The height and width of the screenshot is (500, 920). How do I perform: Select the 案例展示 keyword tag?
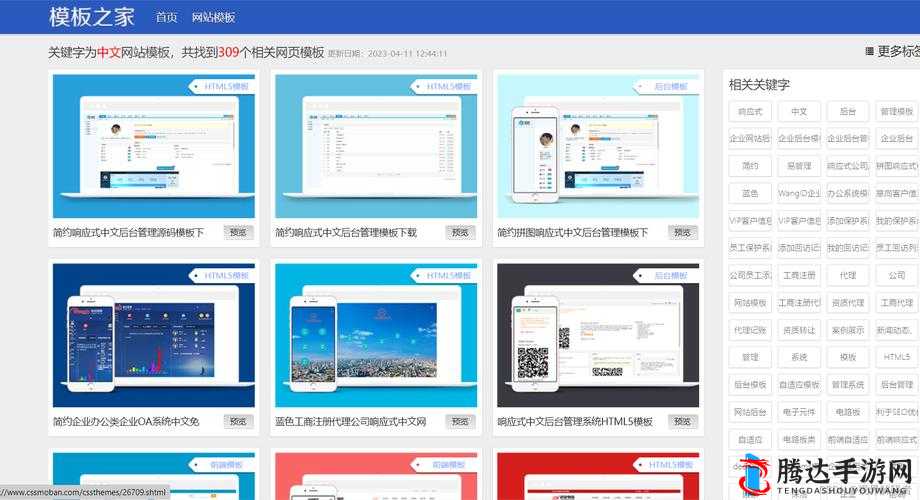coord(847,330)
